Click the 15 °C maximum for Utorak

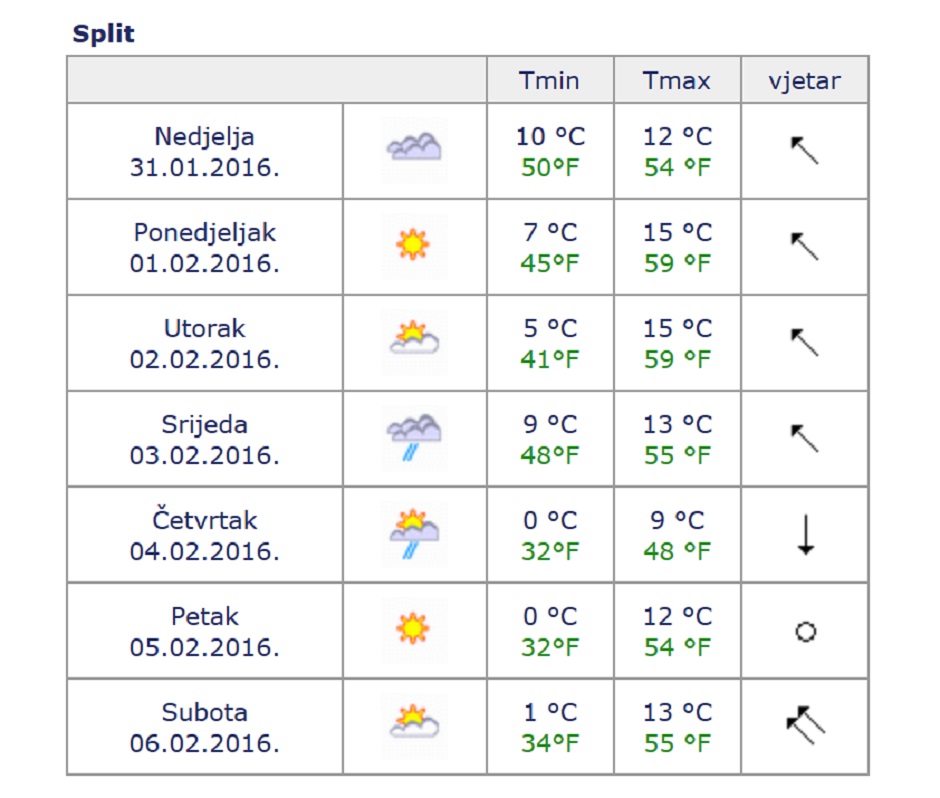[677, 328]
